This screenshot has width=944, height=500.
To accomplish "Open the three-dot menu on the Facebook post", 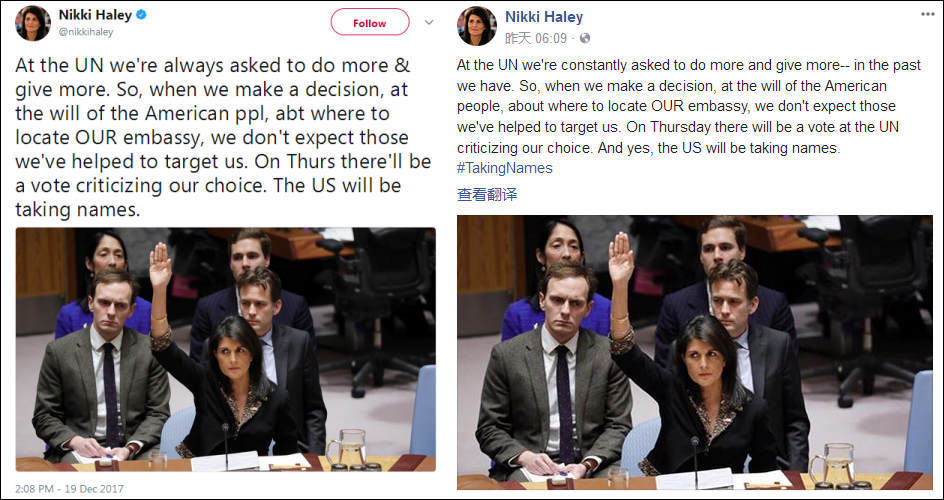I will coord(928,14).
